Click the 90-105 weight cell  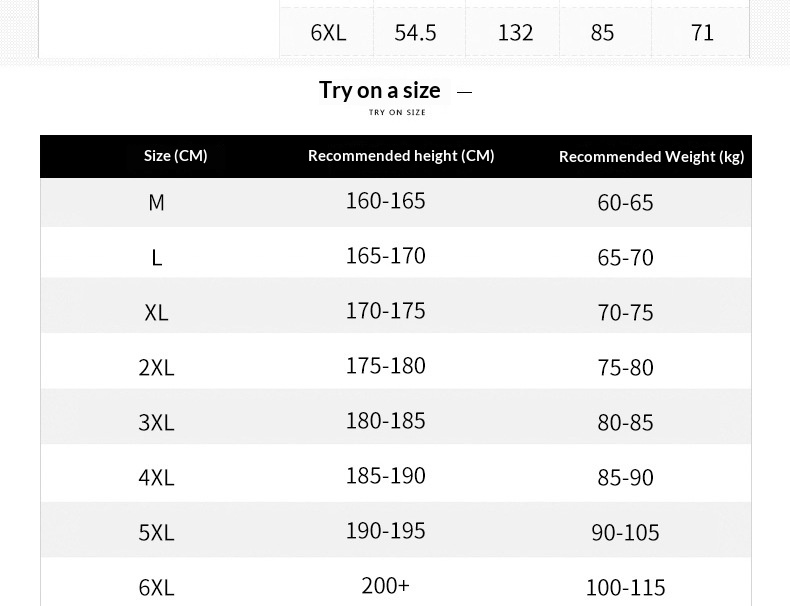(625, 533)
